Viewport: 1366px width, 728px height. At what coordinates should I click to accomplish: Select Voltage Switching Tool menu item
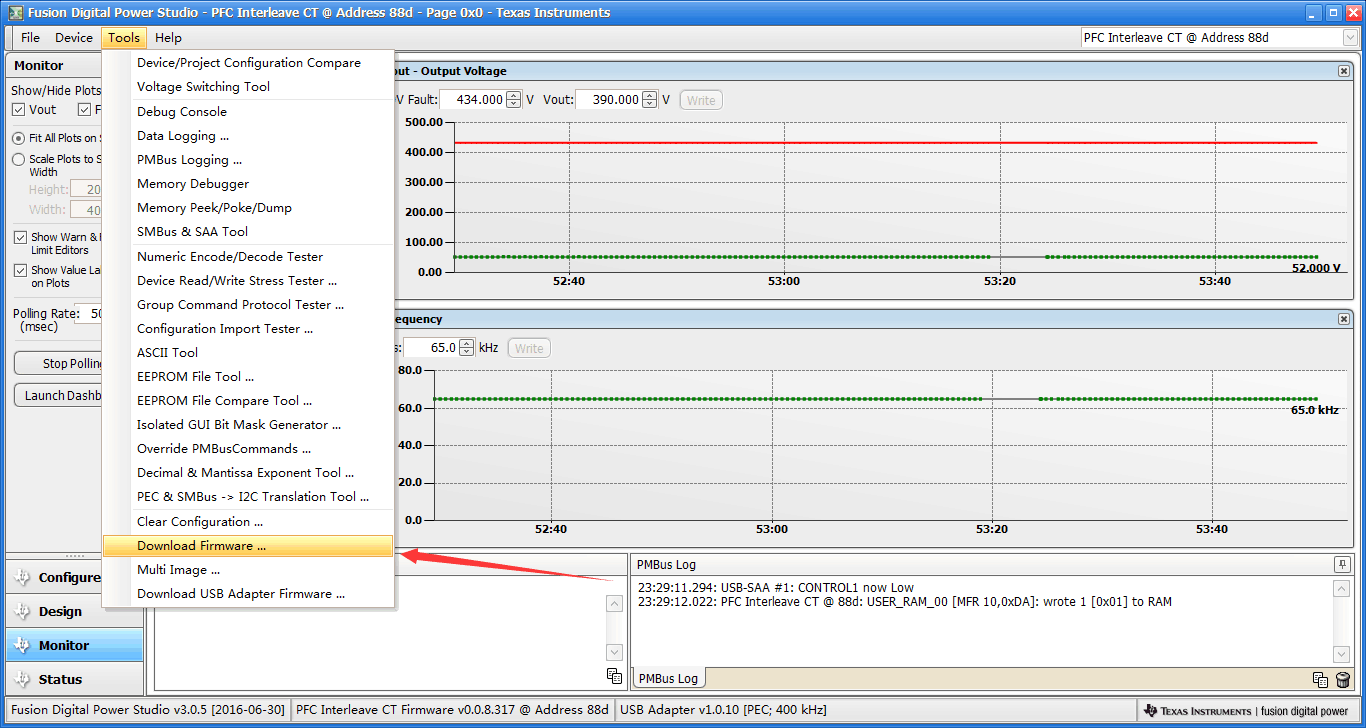pos(248,87)
